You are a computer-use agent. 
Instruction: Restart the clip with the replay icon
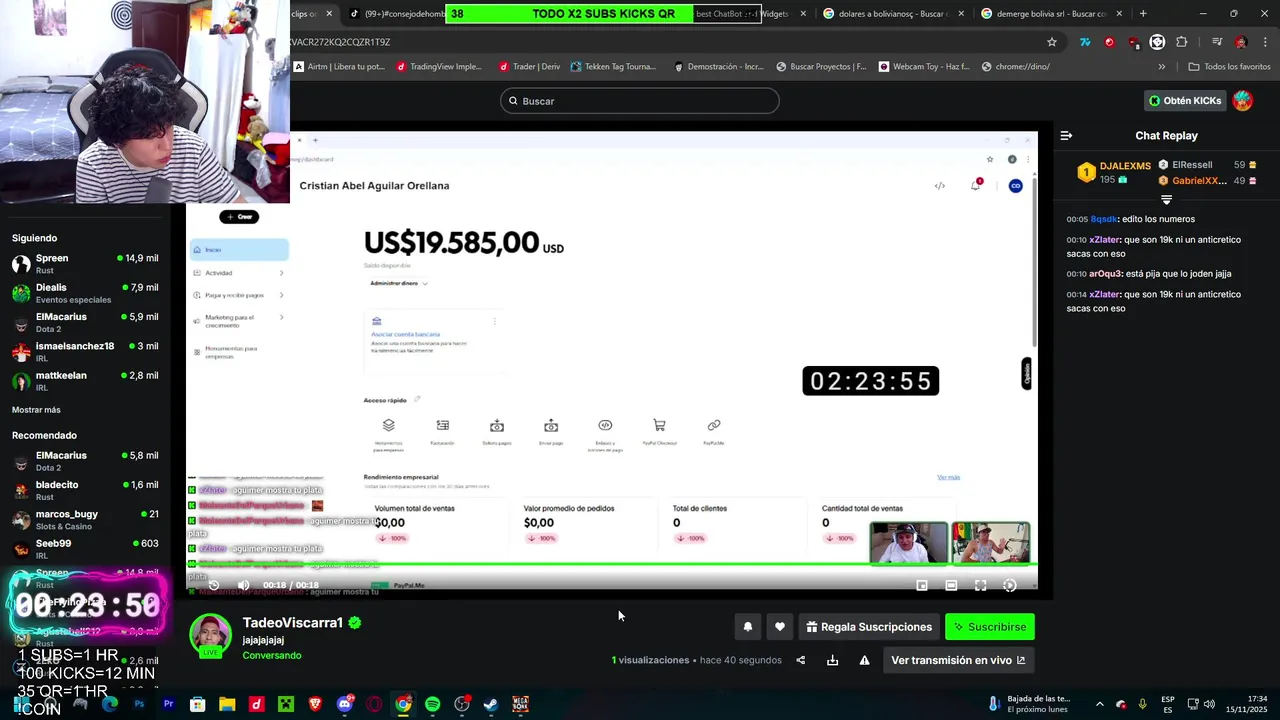(x=213, y=585)
